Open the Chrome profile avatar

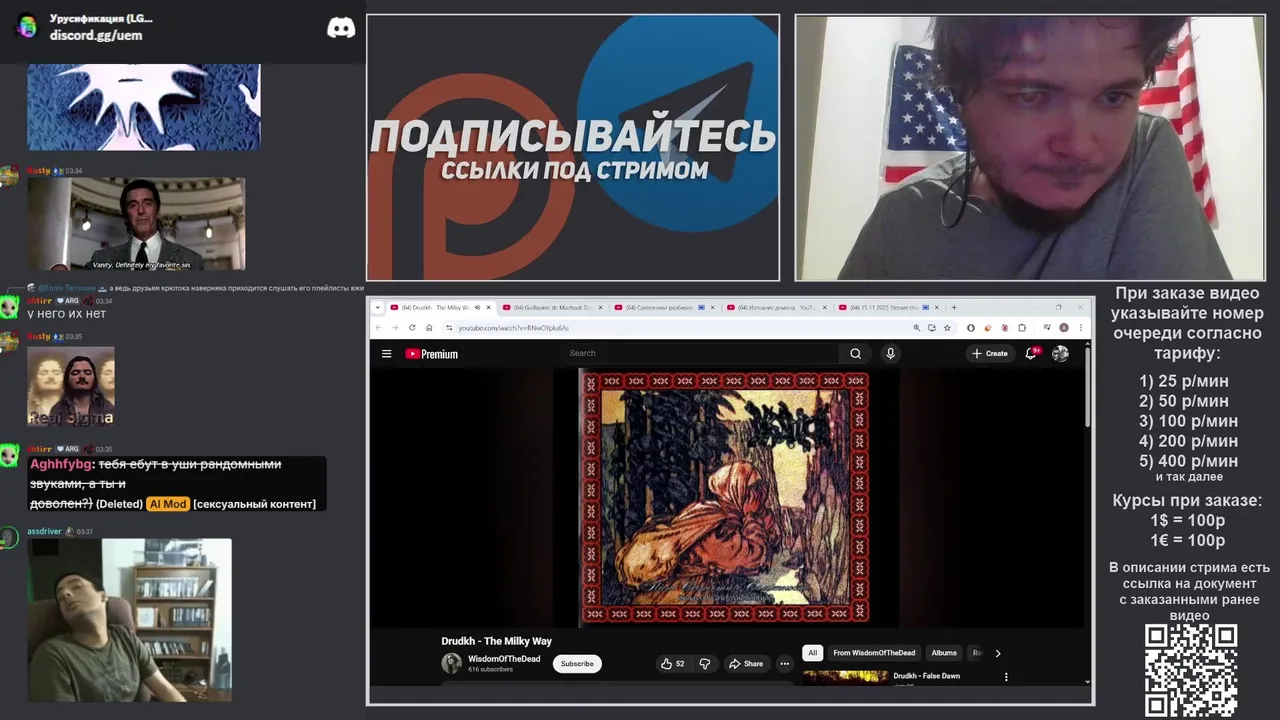1064,327
